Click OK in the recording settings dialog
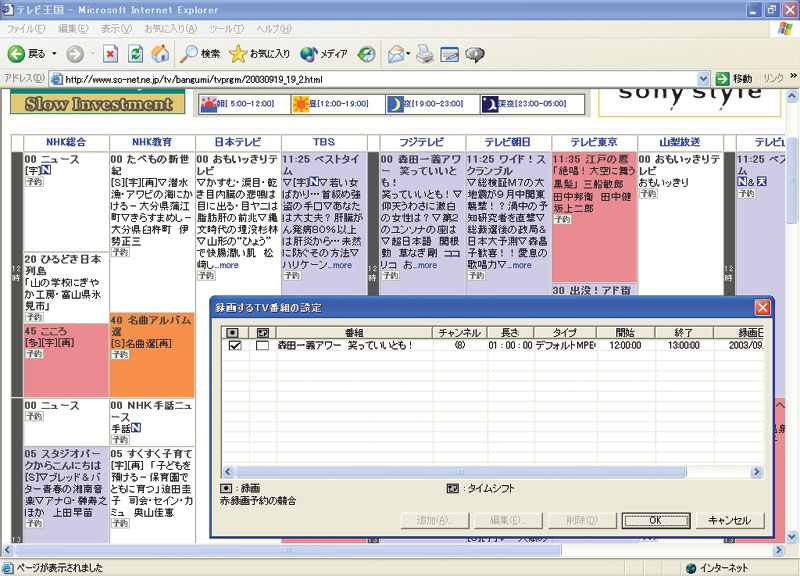800x576 pixels. [x=656, y=520]
